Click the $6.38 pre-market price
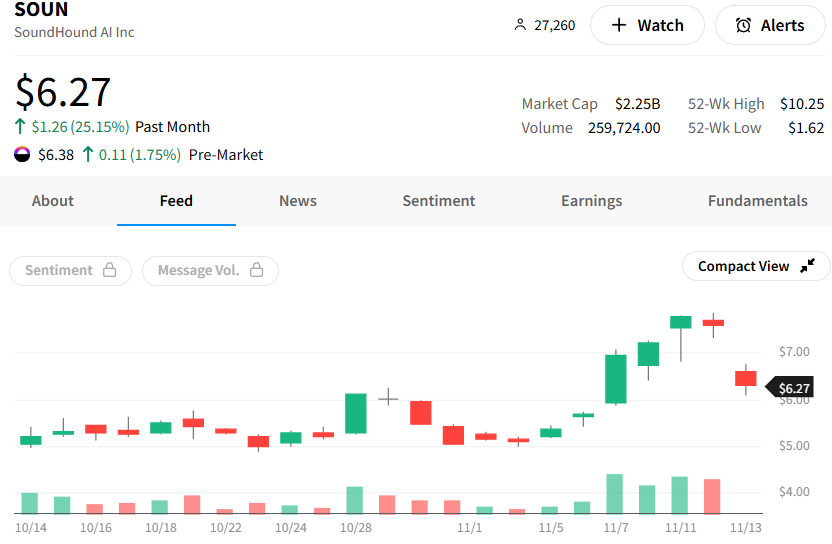The image size is (832, 544). pyautogui.click(x=56, y=155)
